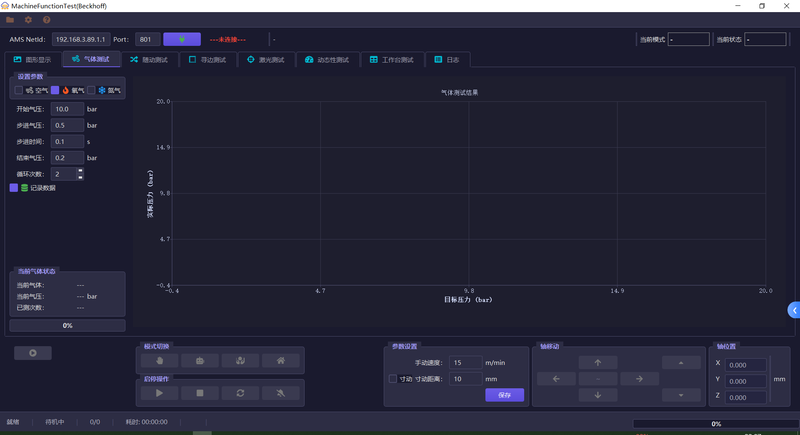Click the 当前状态 field
This screenshot has height=435, width=800.
765,39
